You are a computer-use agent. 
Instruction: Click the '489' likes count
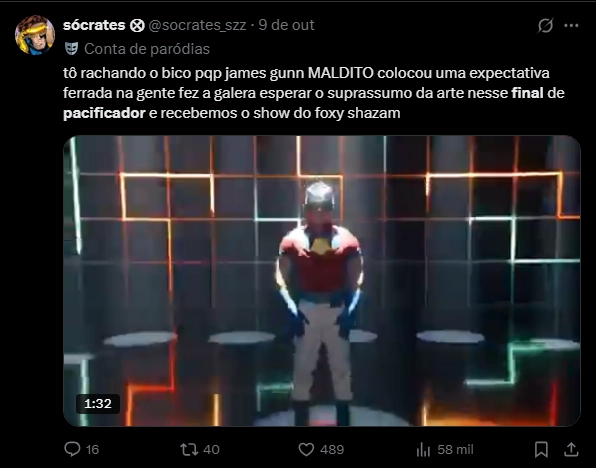coord(332,450)
